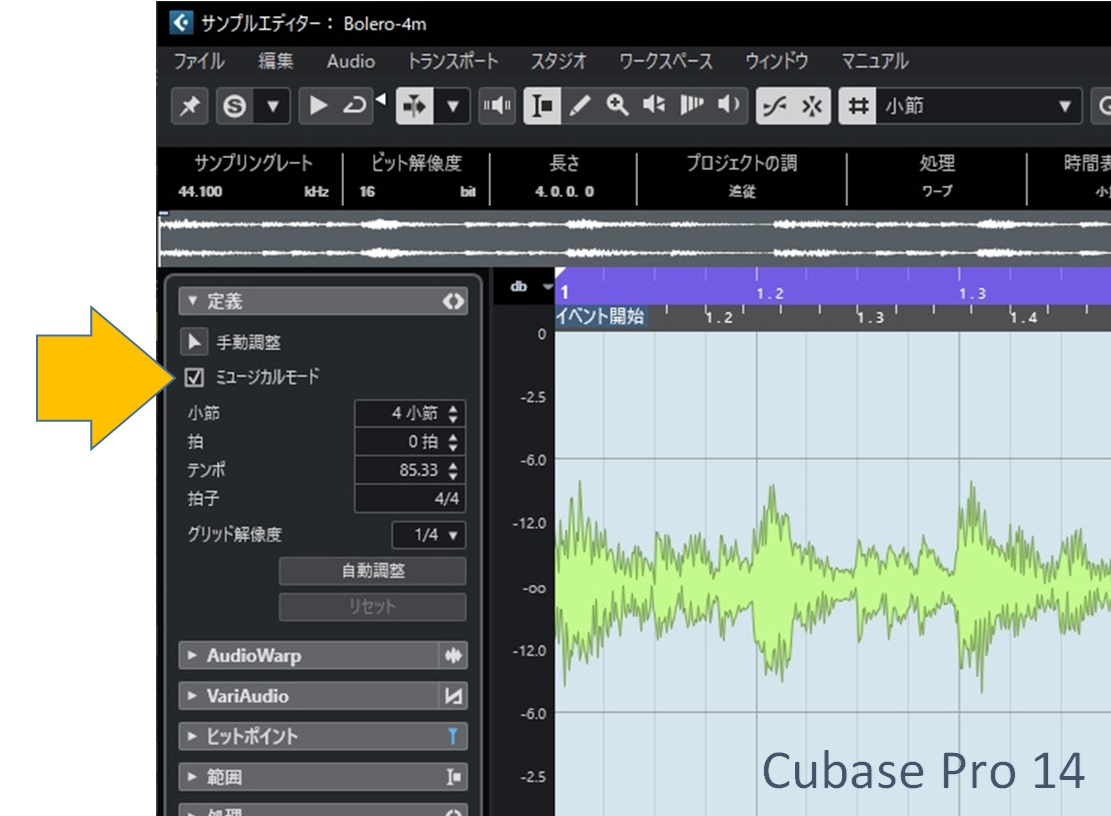Screen dimensions: 1111x816
Task: Toggle the Snap to Zero Crossing icon
Action: pyautogui.click(x=774, y=106)
